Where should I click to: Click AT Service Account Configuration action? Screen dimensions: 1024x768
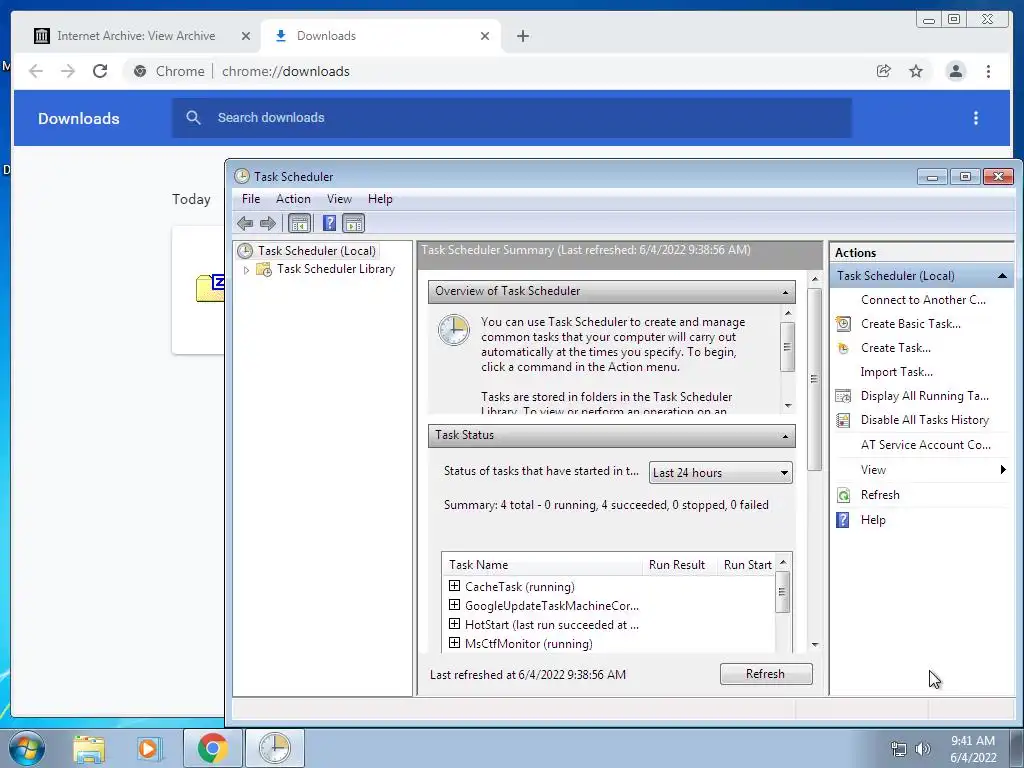925,445
